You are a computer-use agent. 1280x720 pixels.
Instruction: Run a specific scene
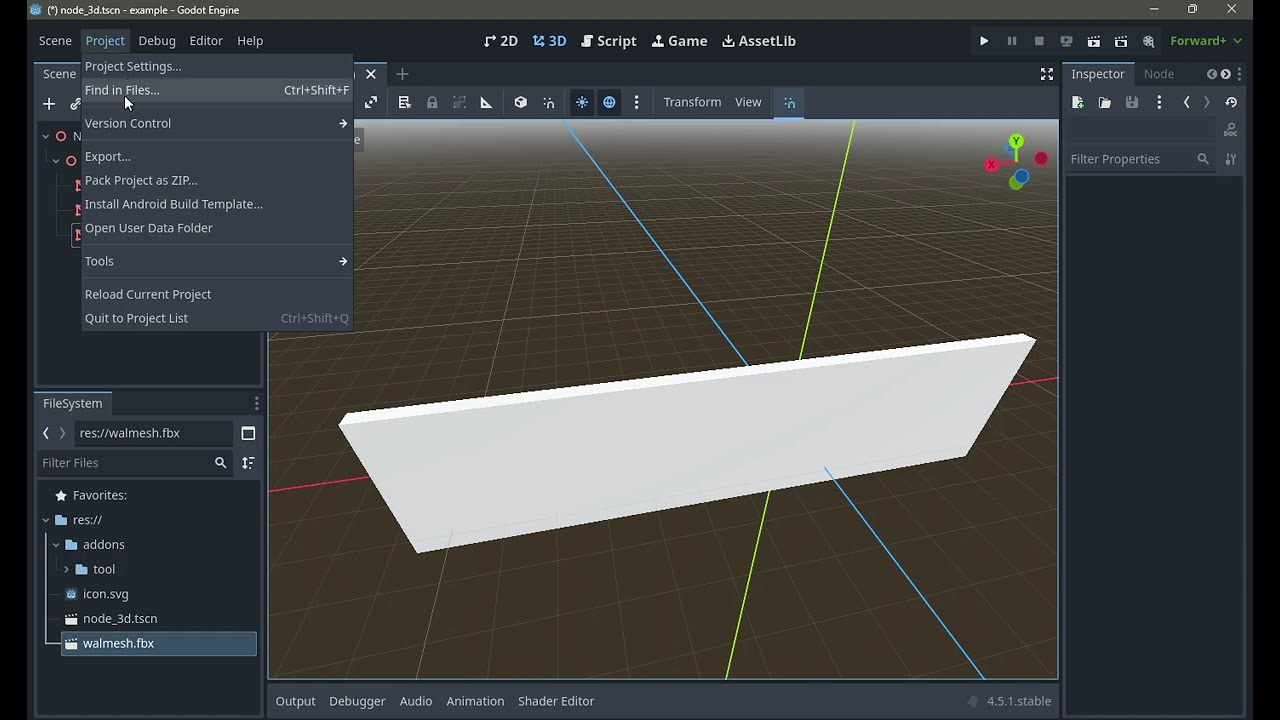[1121, 41]
